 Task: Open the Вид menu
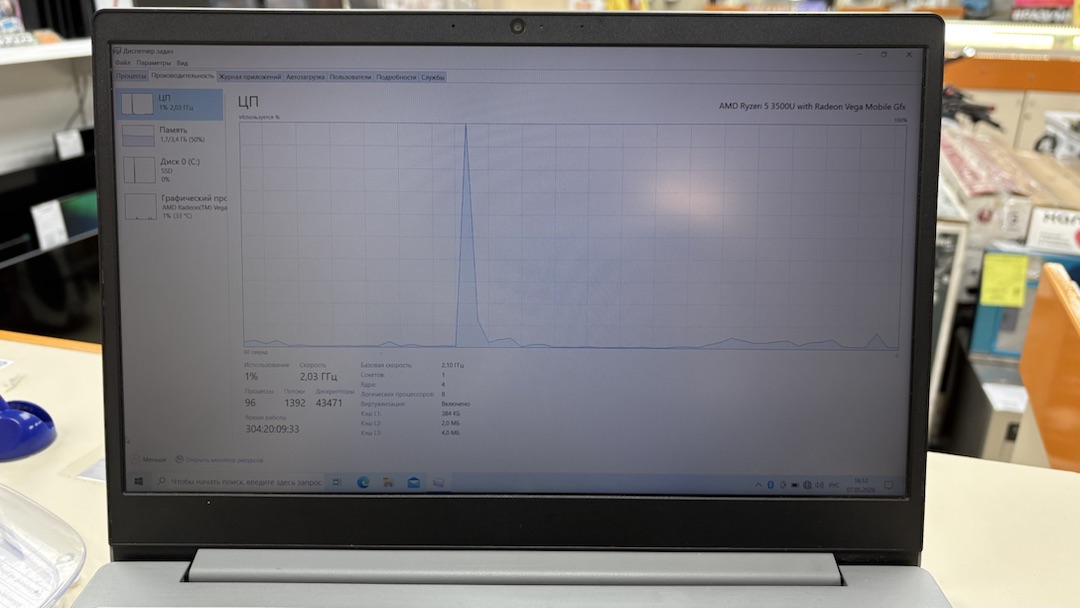182,63
